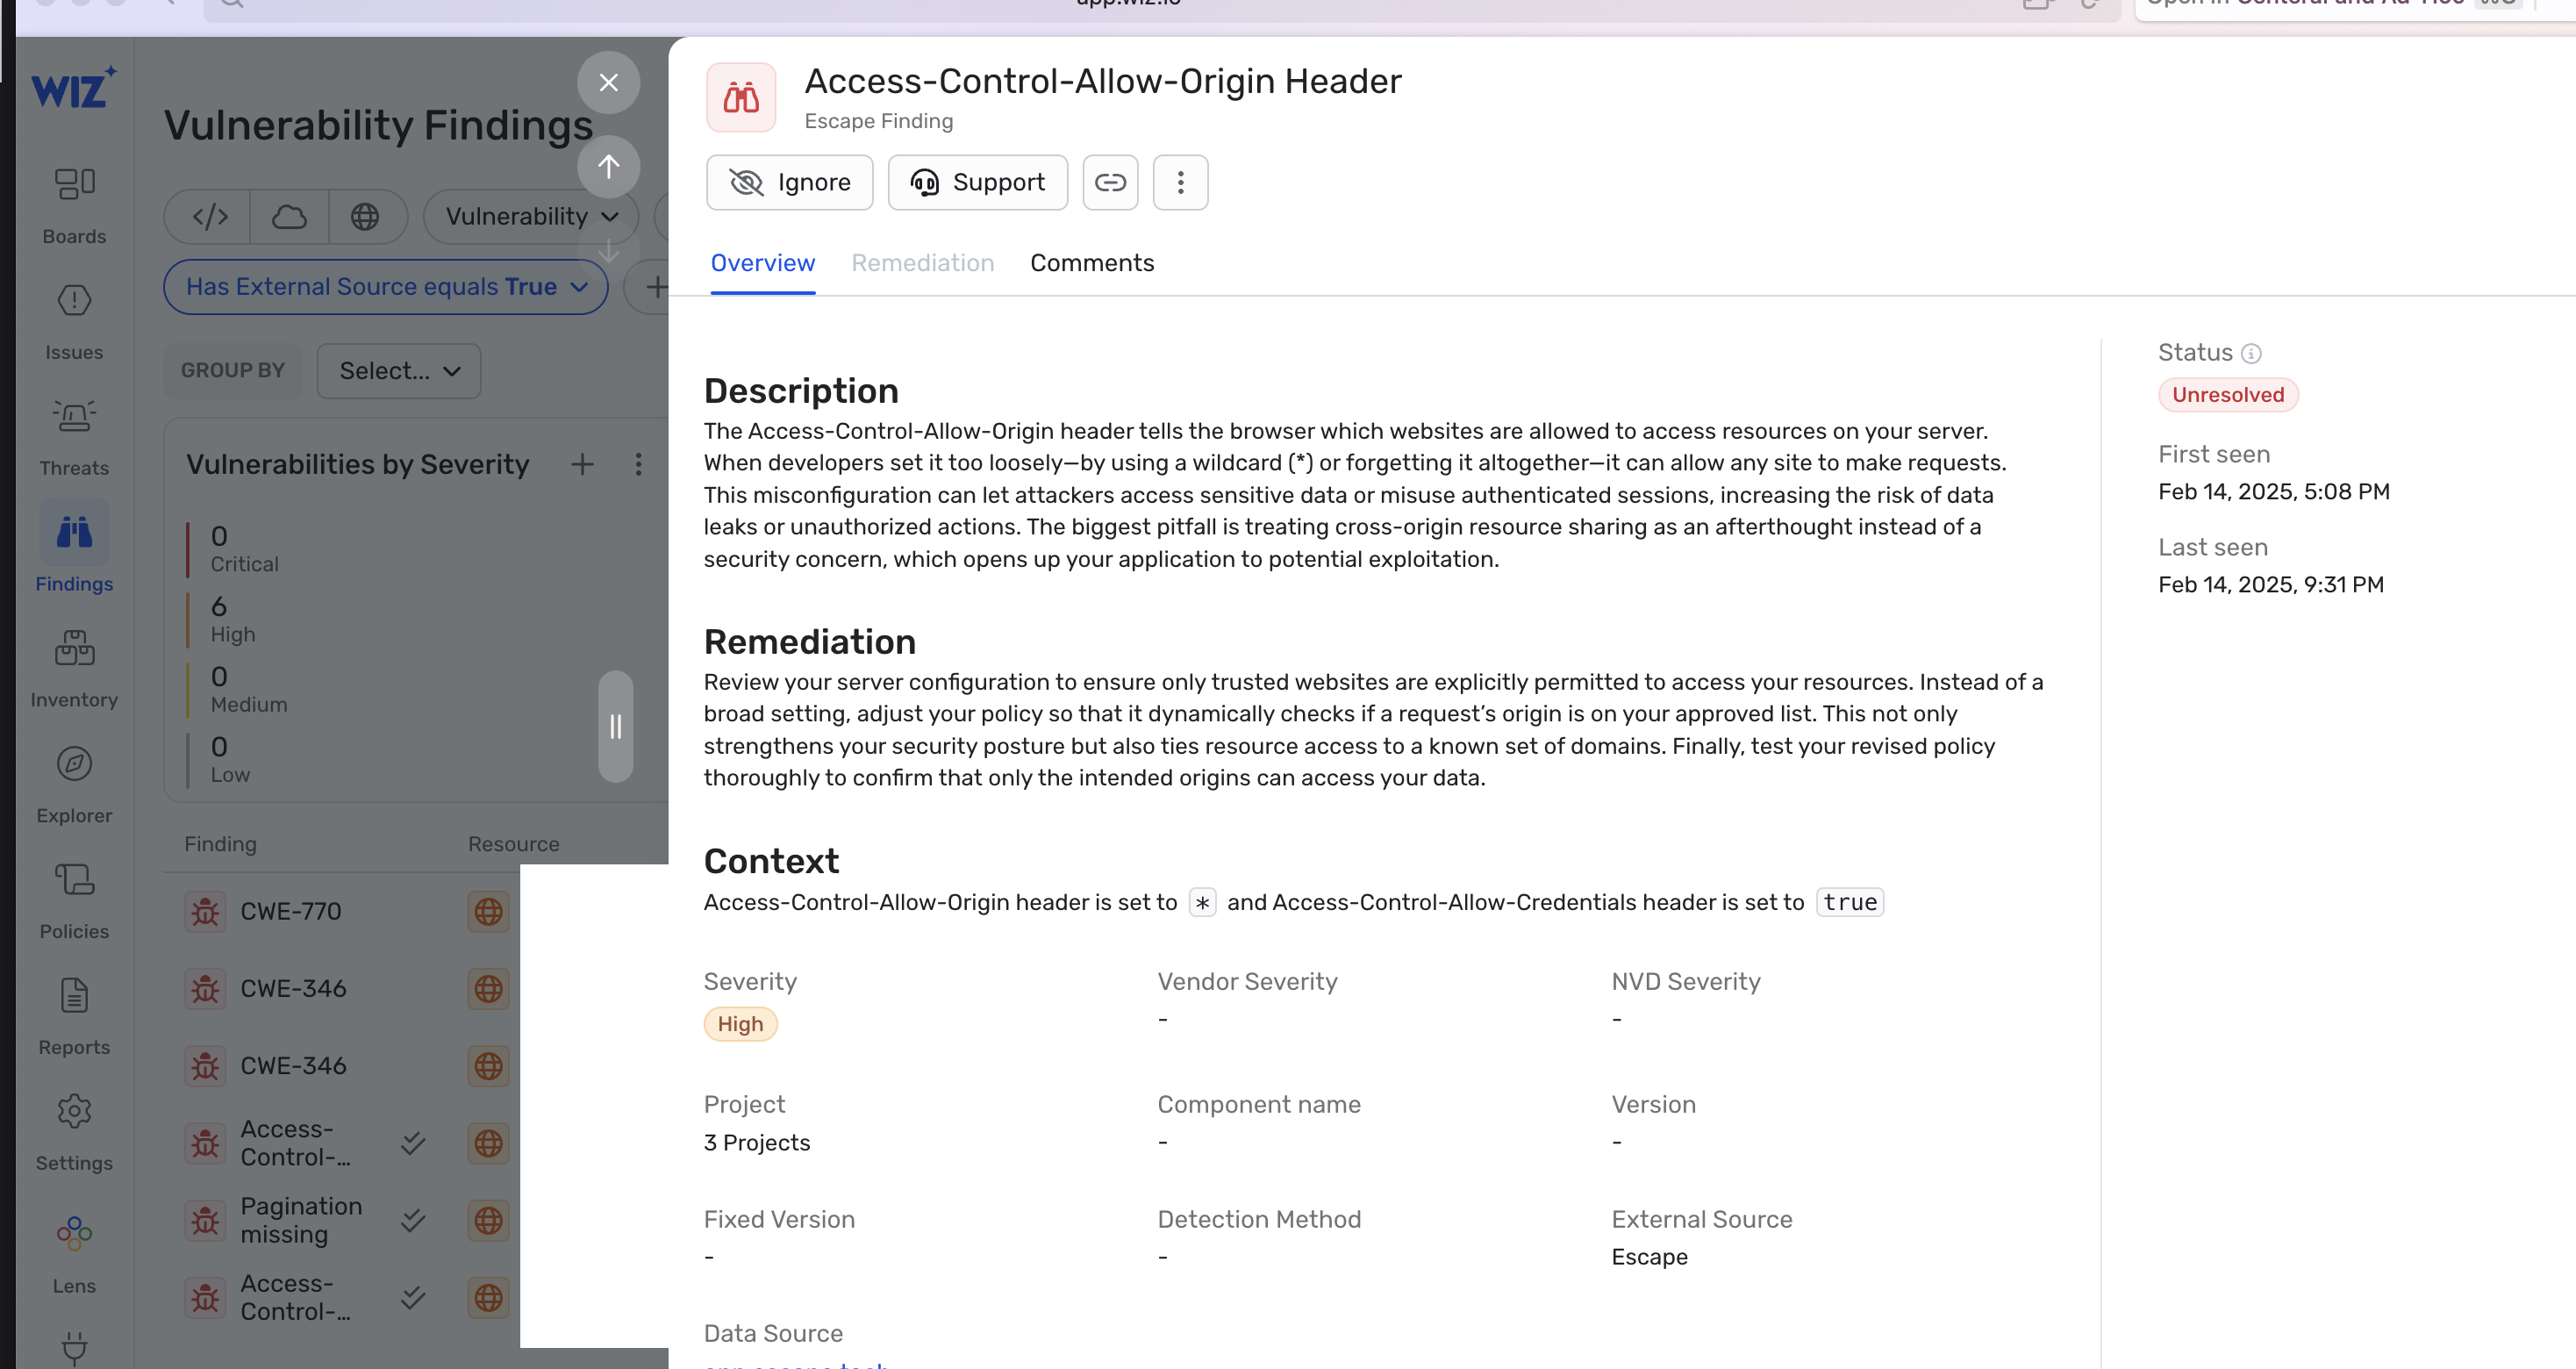This screenshot has width=2576, height=1369.
Task: Open Explorer in the sidebar
Action: (74, 784)
